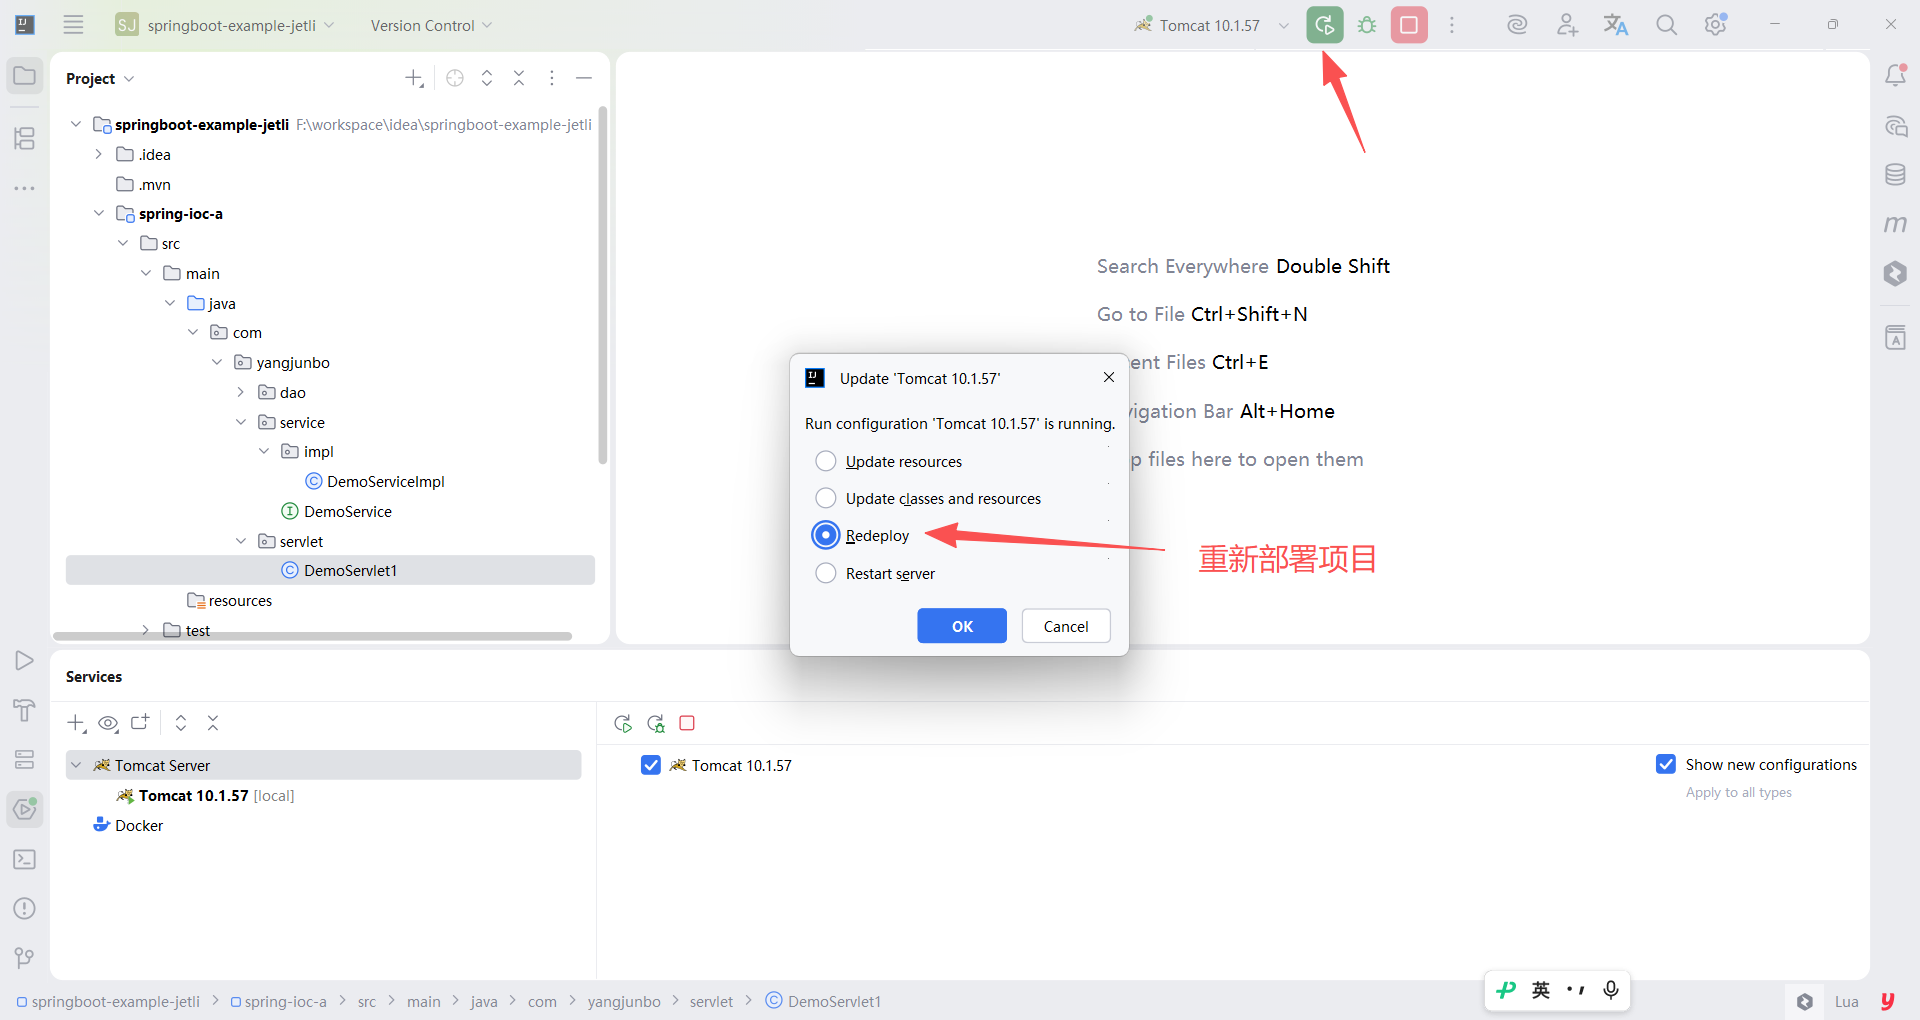Collapse the springboot-example-jetli root node
Viewport: 1920px width, 1020px height.
[x=76, y=124]
